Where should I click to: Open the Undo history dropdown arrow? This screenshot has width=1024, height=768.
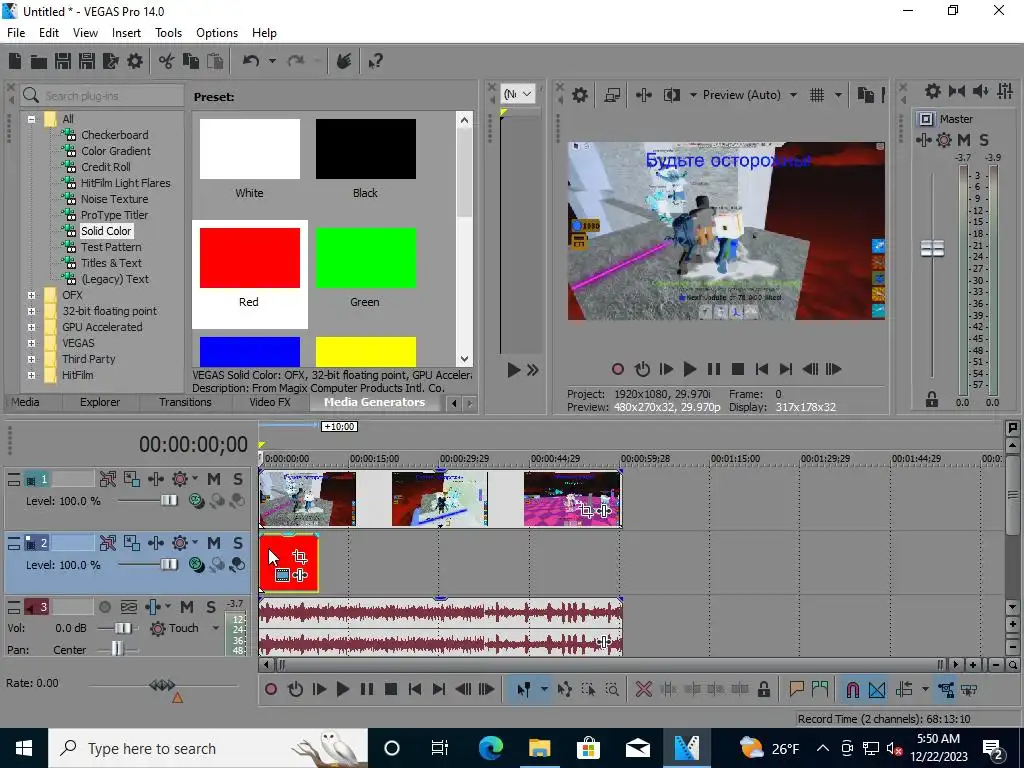[272, 61]
